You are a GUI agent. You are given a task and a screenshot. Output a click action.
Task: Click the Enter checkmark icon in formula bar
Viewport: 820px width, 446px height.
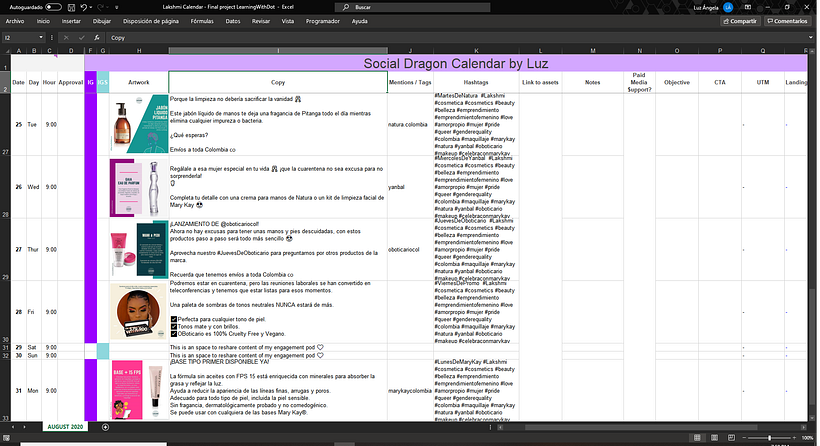click(82, 38)
